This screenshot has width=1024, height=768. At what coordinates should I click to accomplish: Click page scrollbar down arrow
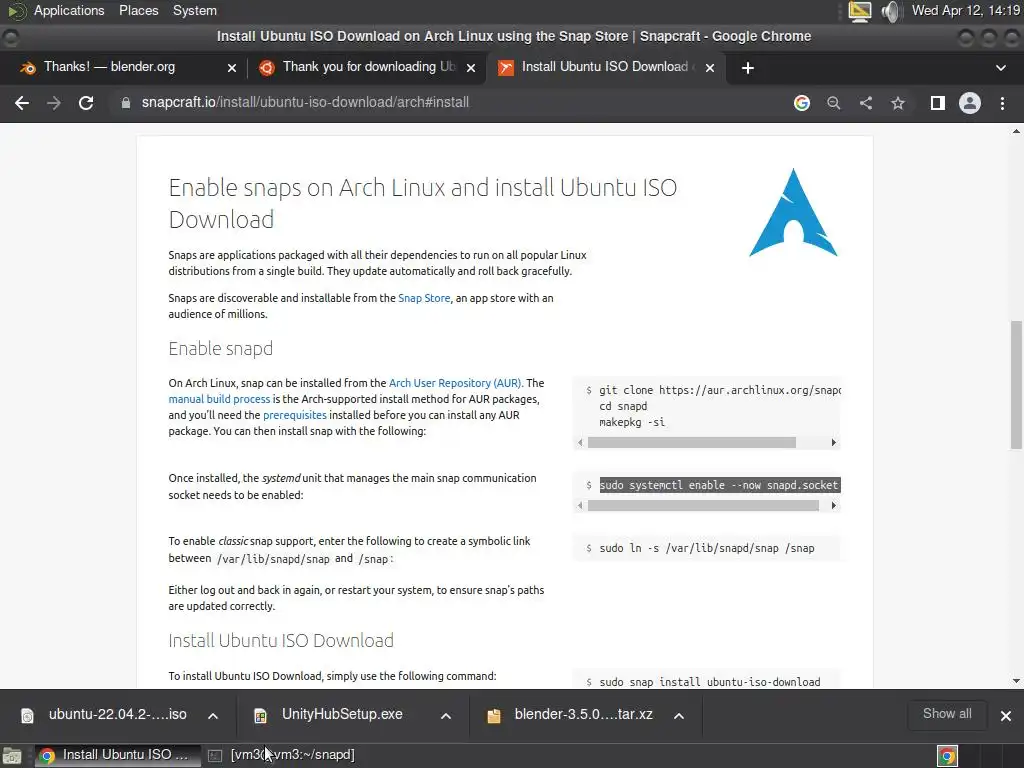coord(1016,681)
